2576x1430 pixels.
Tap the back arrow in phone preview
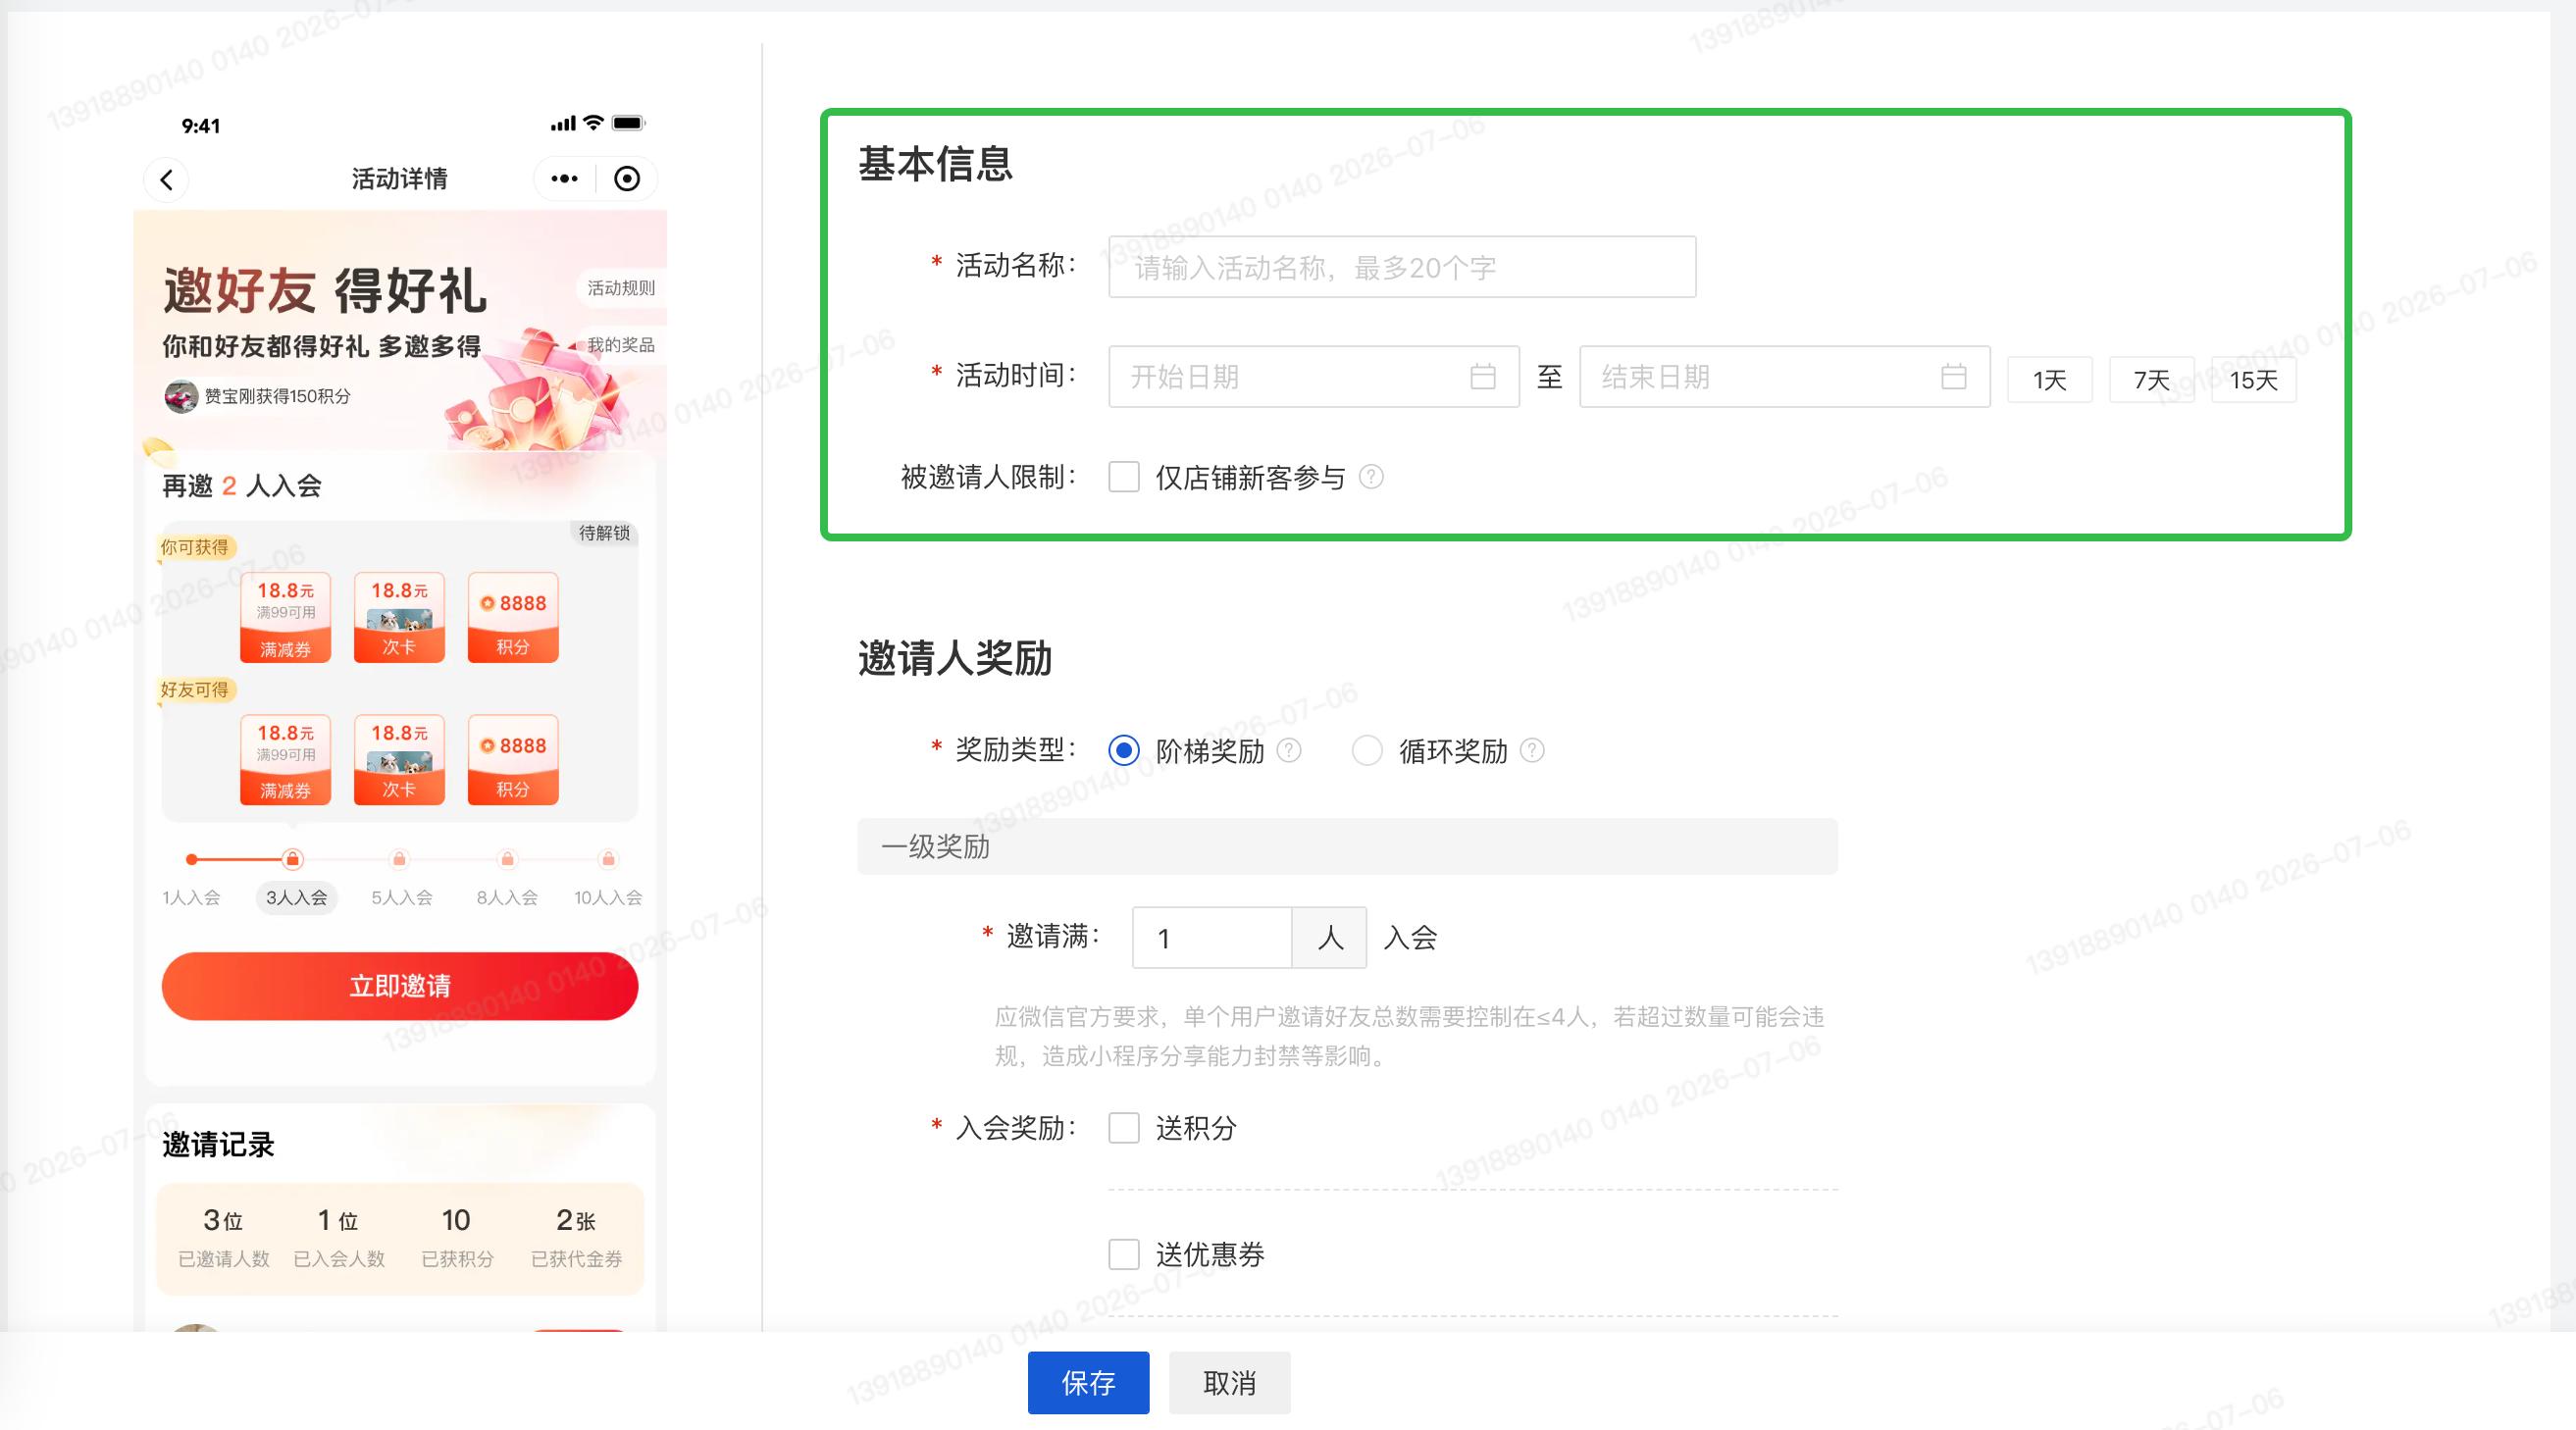point(166,180)
